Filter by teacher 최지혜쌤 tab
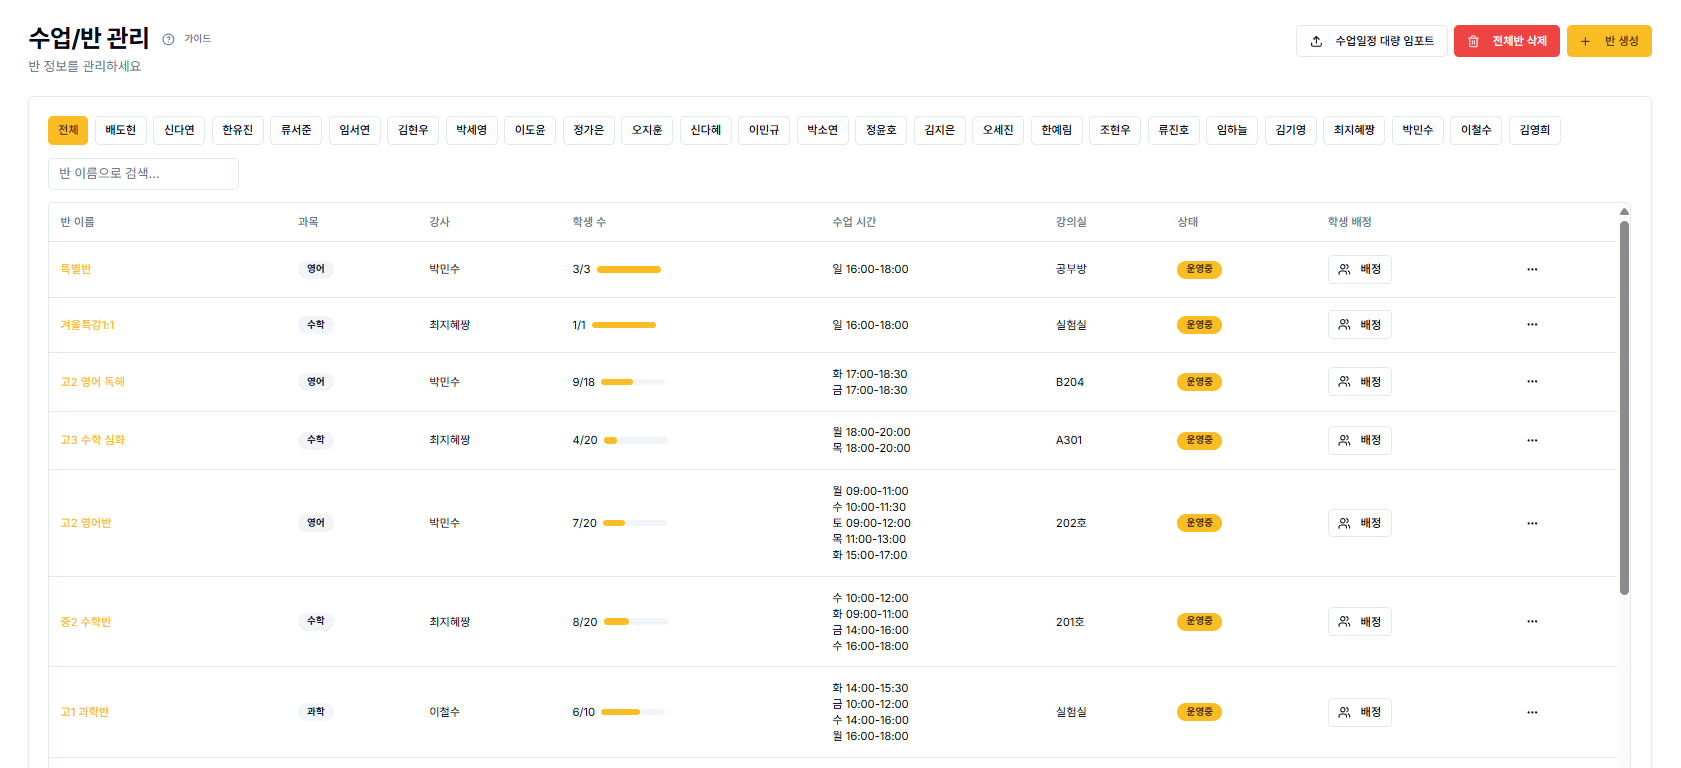Viewport: 1681px width, 768px height. click(1353, 130)
